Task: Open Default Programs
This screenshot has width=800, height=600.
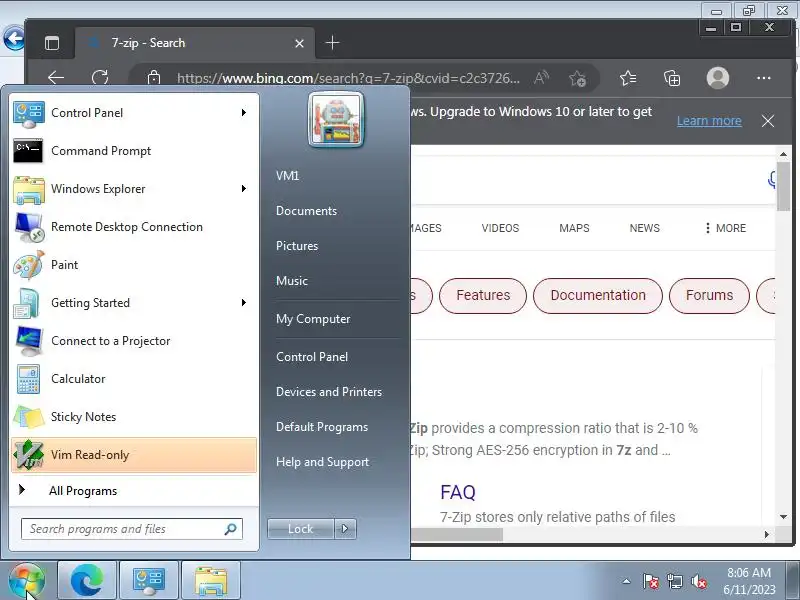Action: tap(322, 427)
